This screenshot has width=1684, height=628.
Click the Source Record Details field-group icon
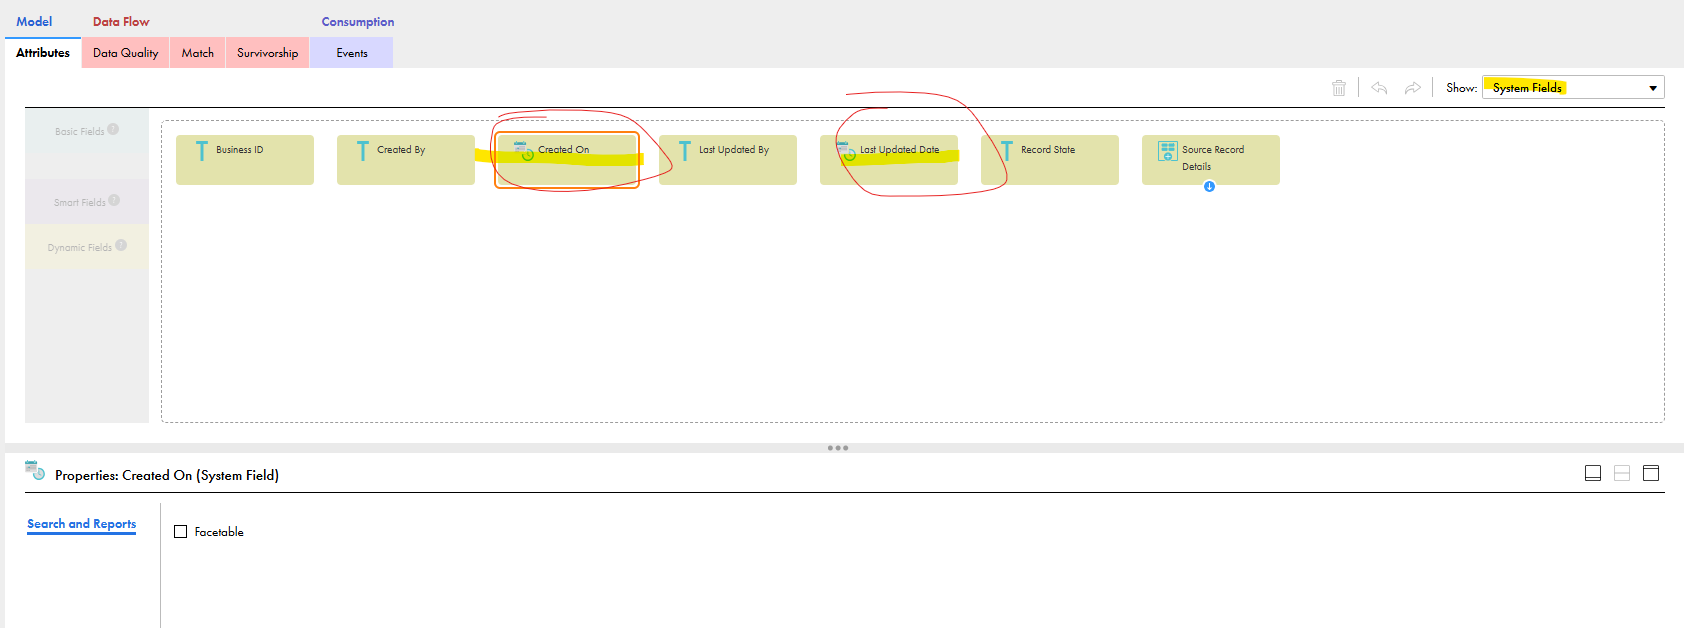tap(1167, 151)
